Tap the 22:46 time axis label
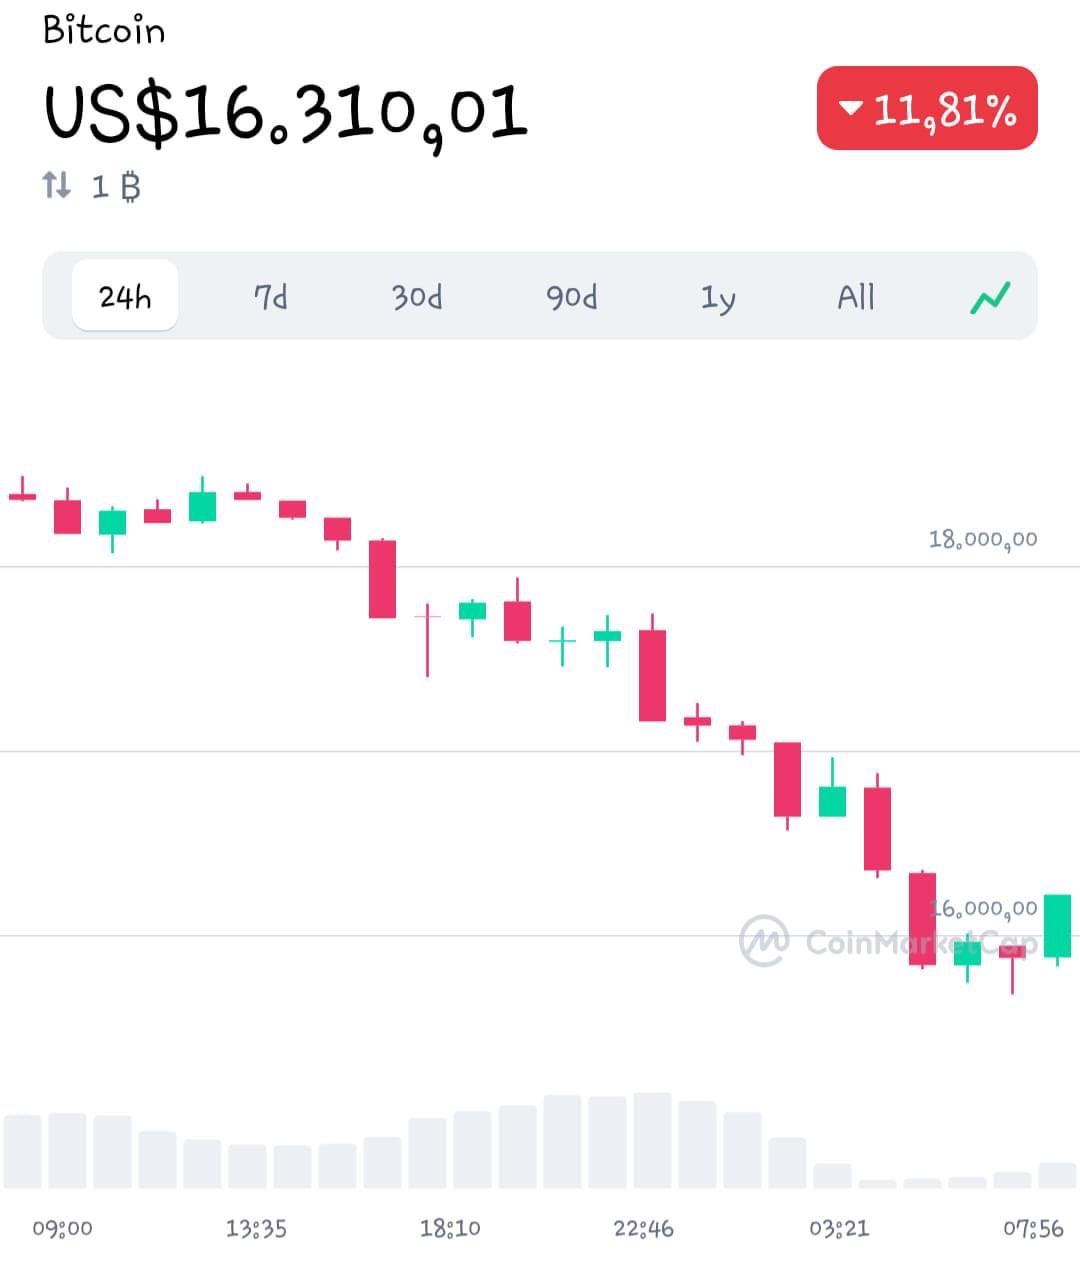Image resolution: width=1080 pixels, height=1272 pixels. (x=644, y=1228)
